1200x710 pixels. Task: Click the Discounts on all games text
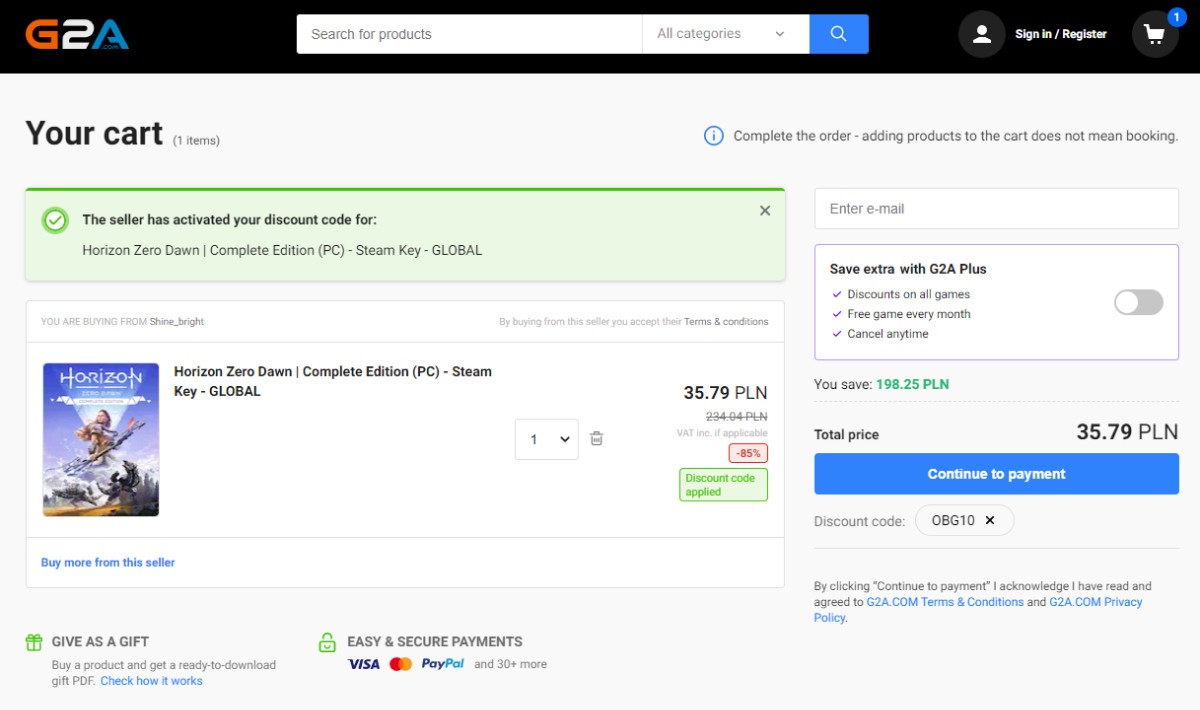click(x=909, y=294)
